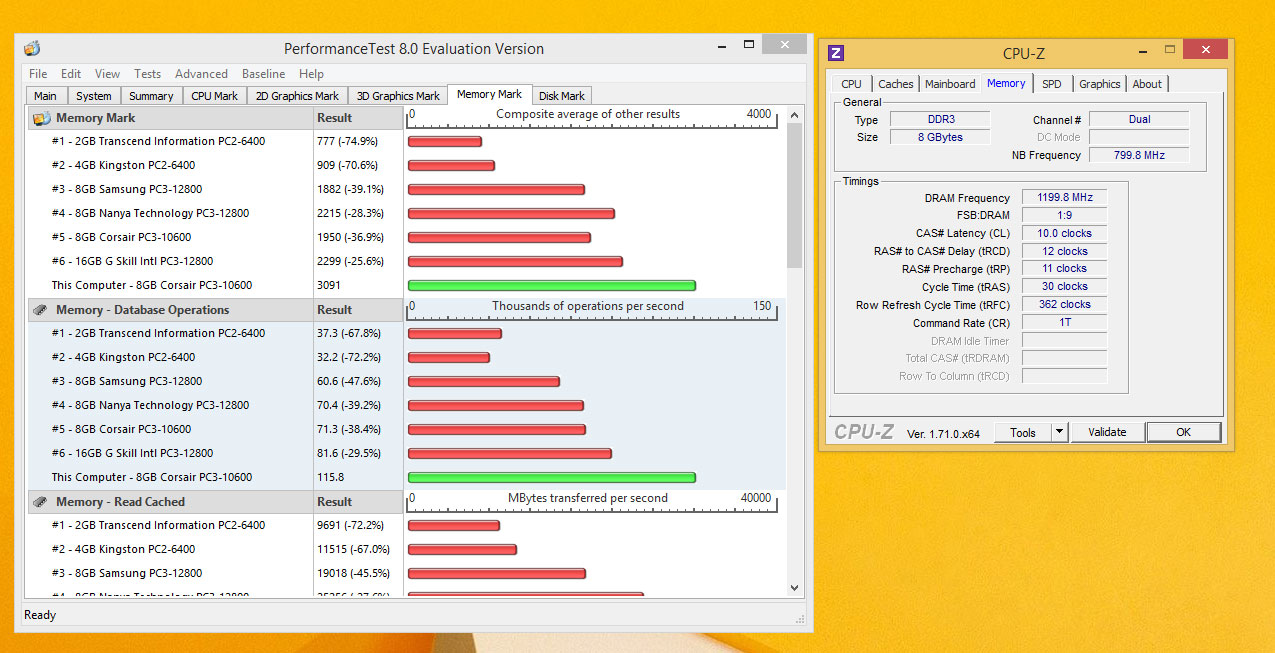
Task: Open the SPD tab in CPU-Z
Action: (x=1051, y=84)
